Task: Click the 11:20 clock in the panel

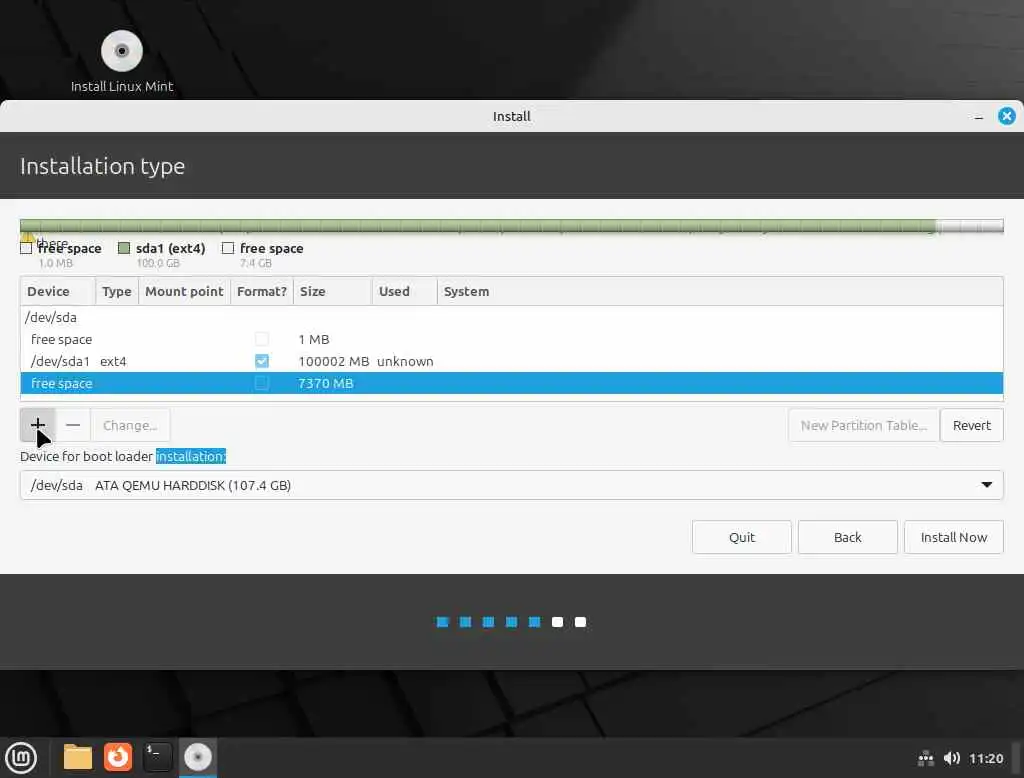Action: point(986,758)
